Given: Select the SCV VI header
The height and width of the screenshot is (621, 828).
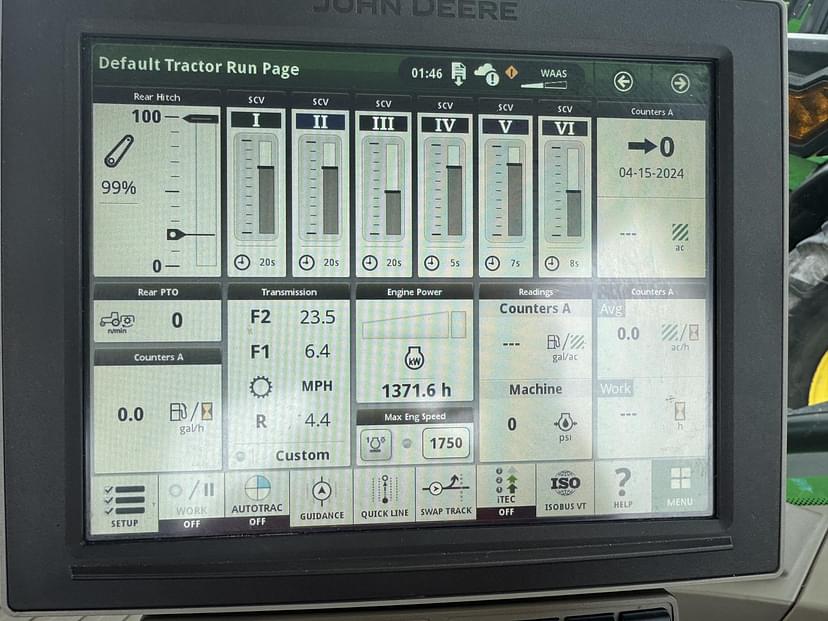Looking at the screenshot, I should coord(564,128).
